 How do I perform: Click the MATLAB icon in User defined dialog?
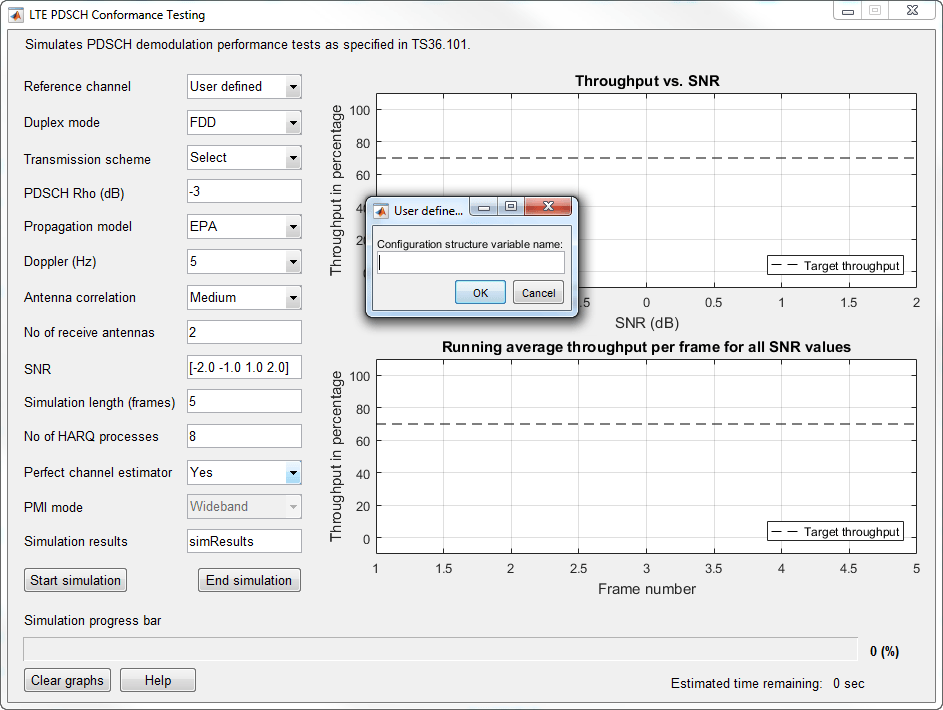(x=381, y=211)
